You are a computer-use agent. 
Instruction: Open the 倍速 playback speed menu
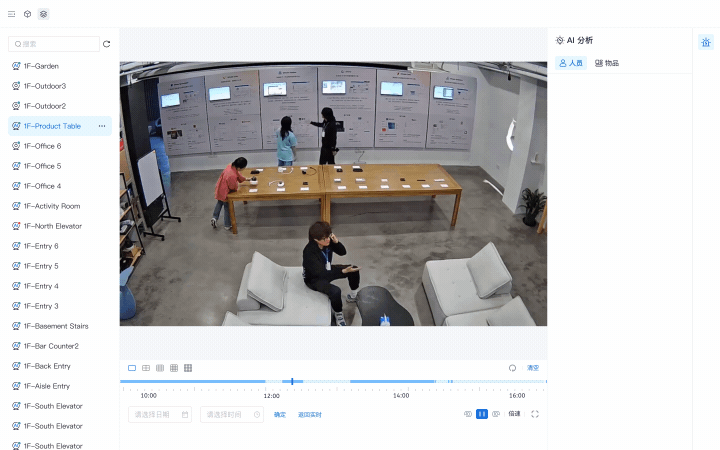tap(514, 414)
